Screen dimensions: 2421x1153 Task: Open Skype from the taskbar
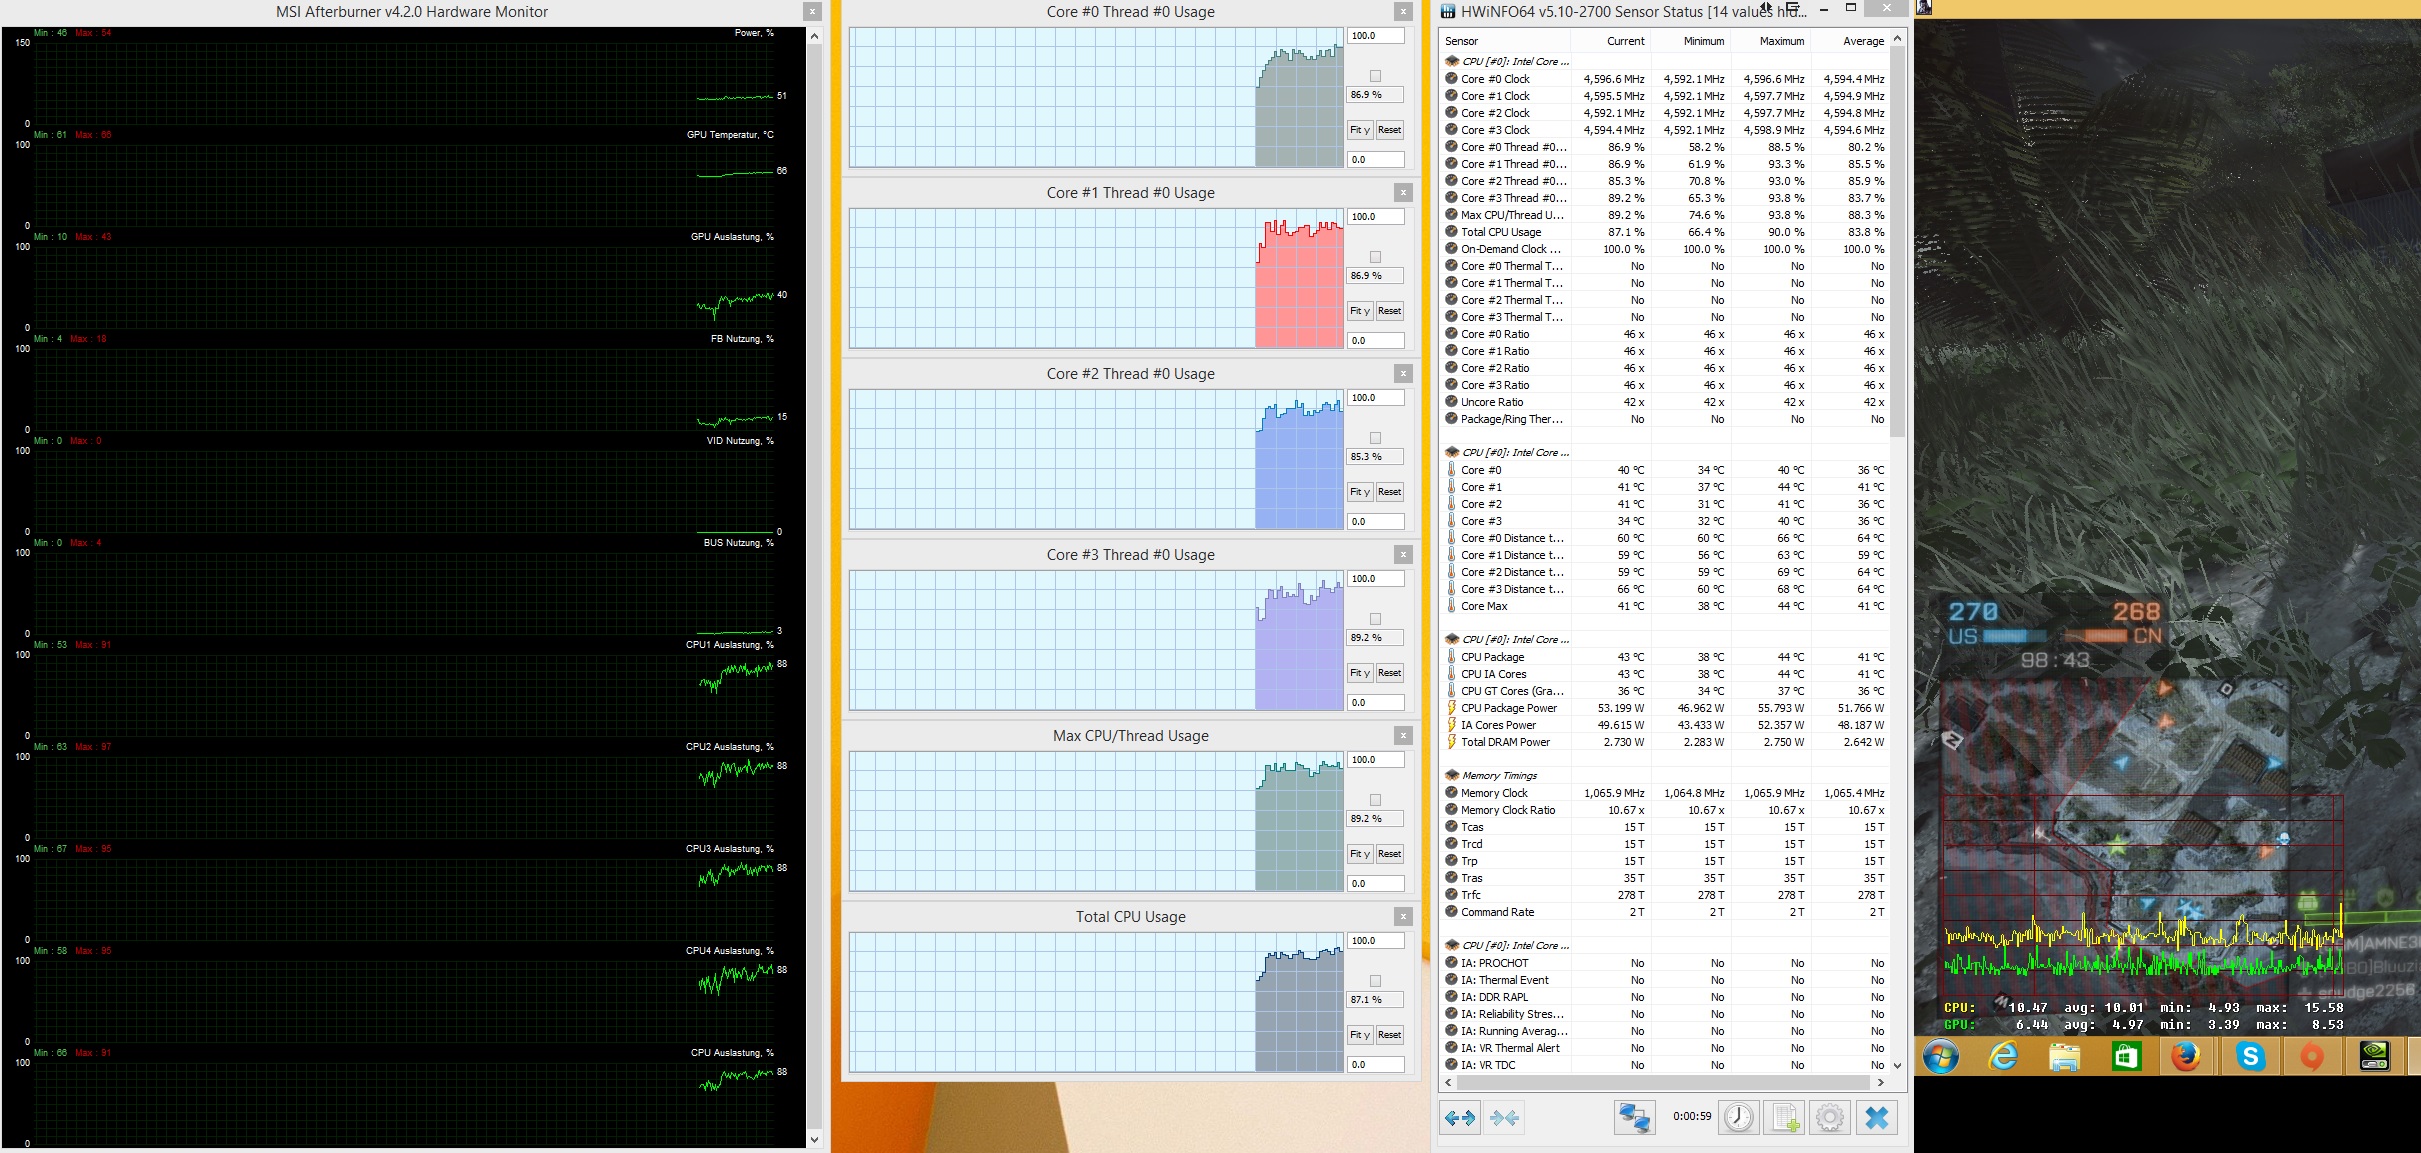tap(2250, 1056)
